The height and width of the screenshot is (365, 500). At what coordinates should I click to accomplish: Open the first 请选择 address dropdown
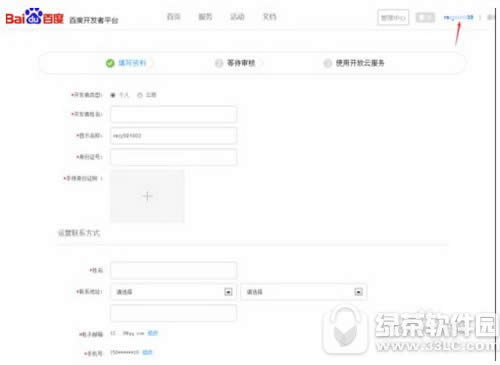[173, 292]
